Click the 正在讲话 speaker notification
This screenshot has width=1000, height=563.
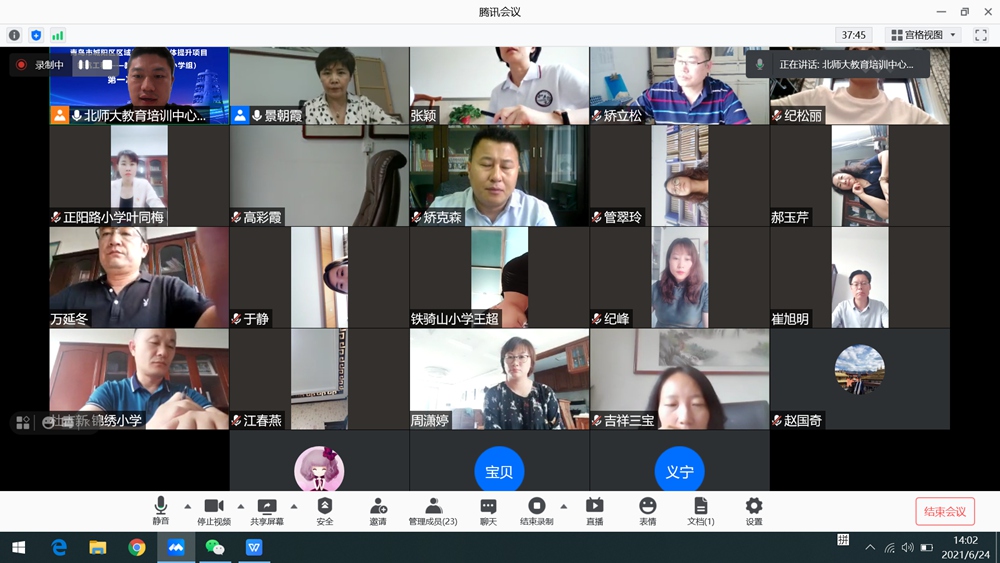click(837, 64)
